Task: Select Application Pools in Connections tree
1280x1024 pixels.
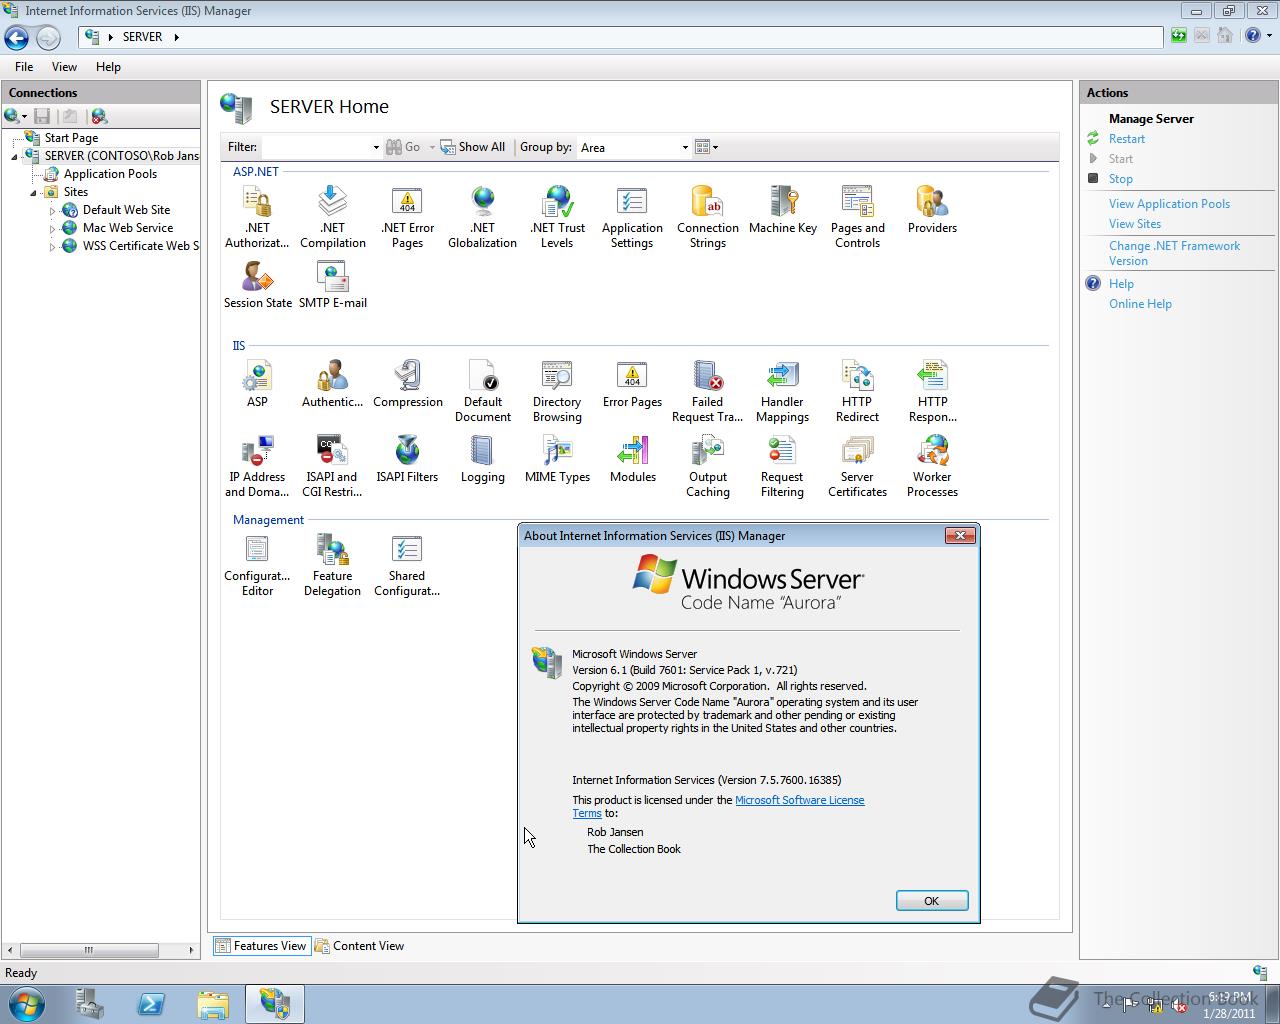Action: 110,174
